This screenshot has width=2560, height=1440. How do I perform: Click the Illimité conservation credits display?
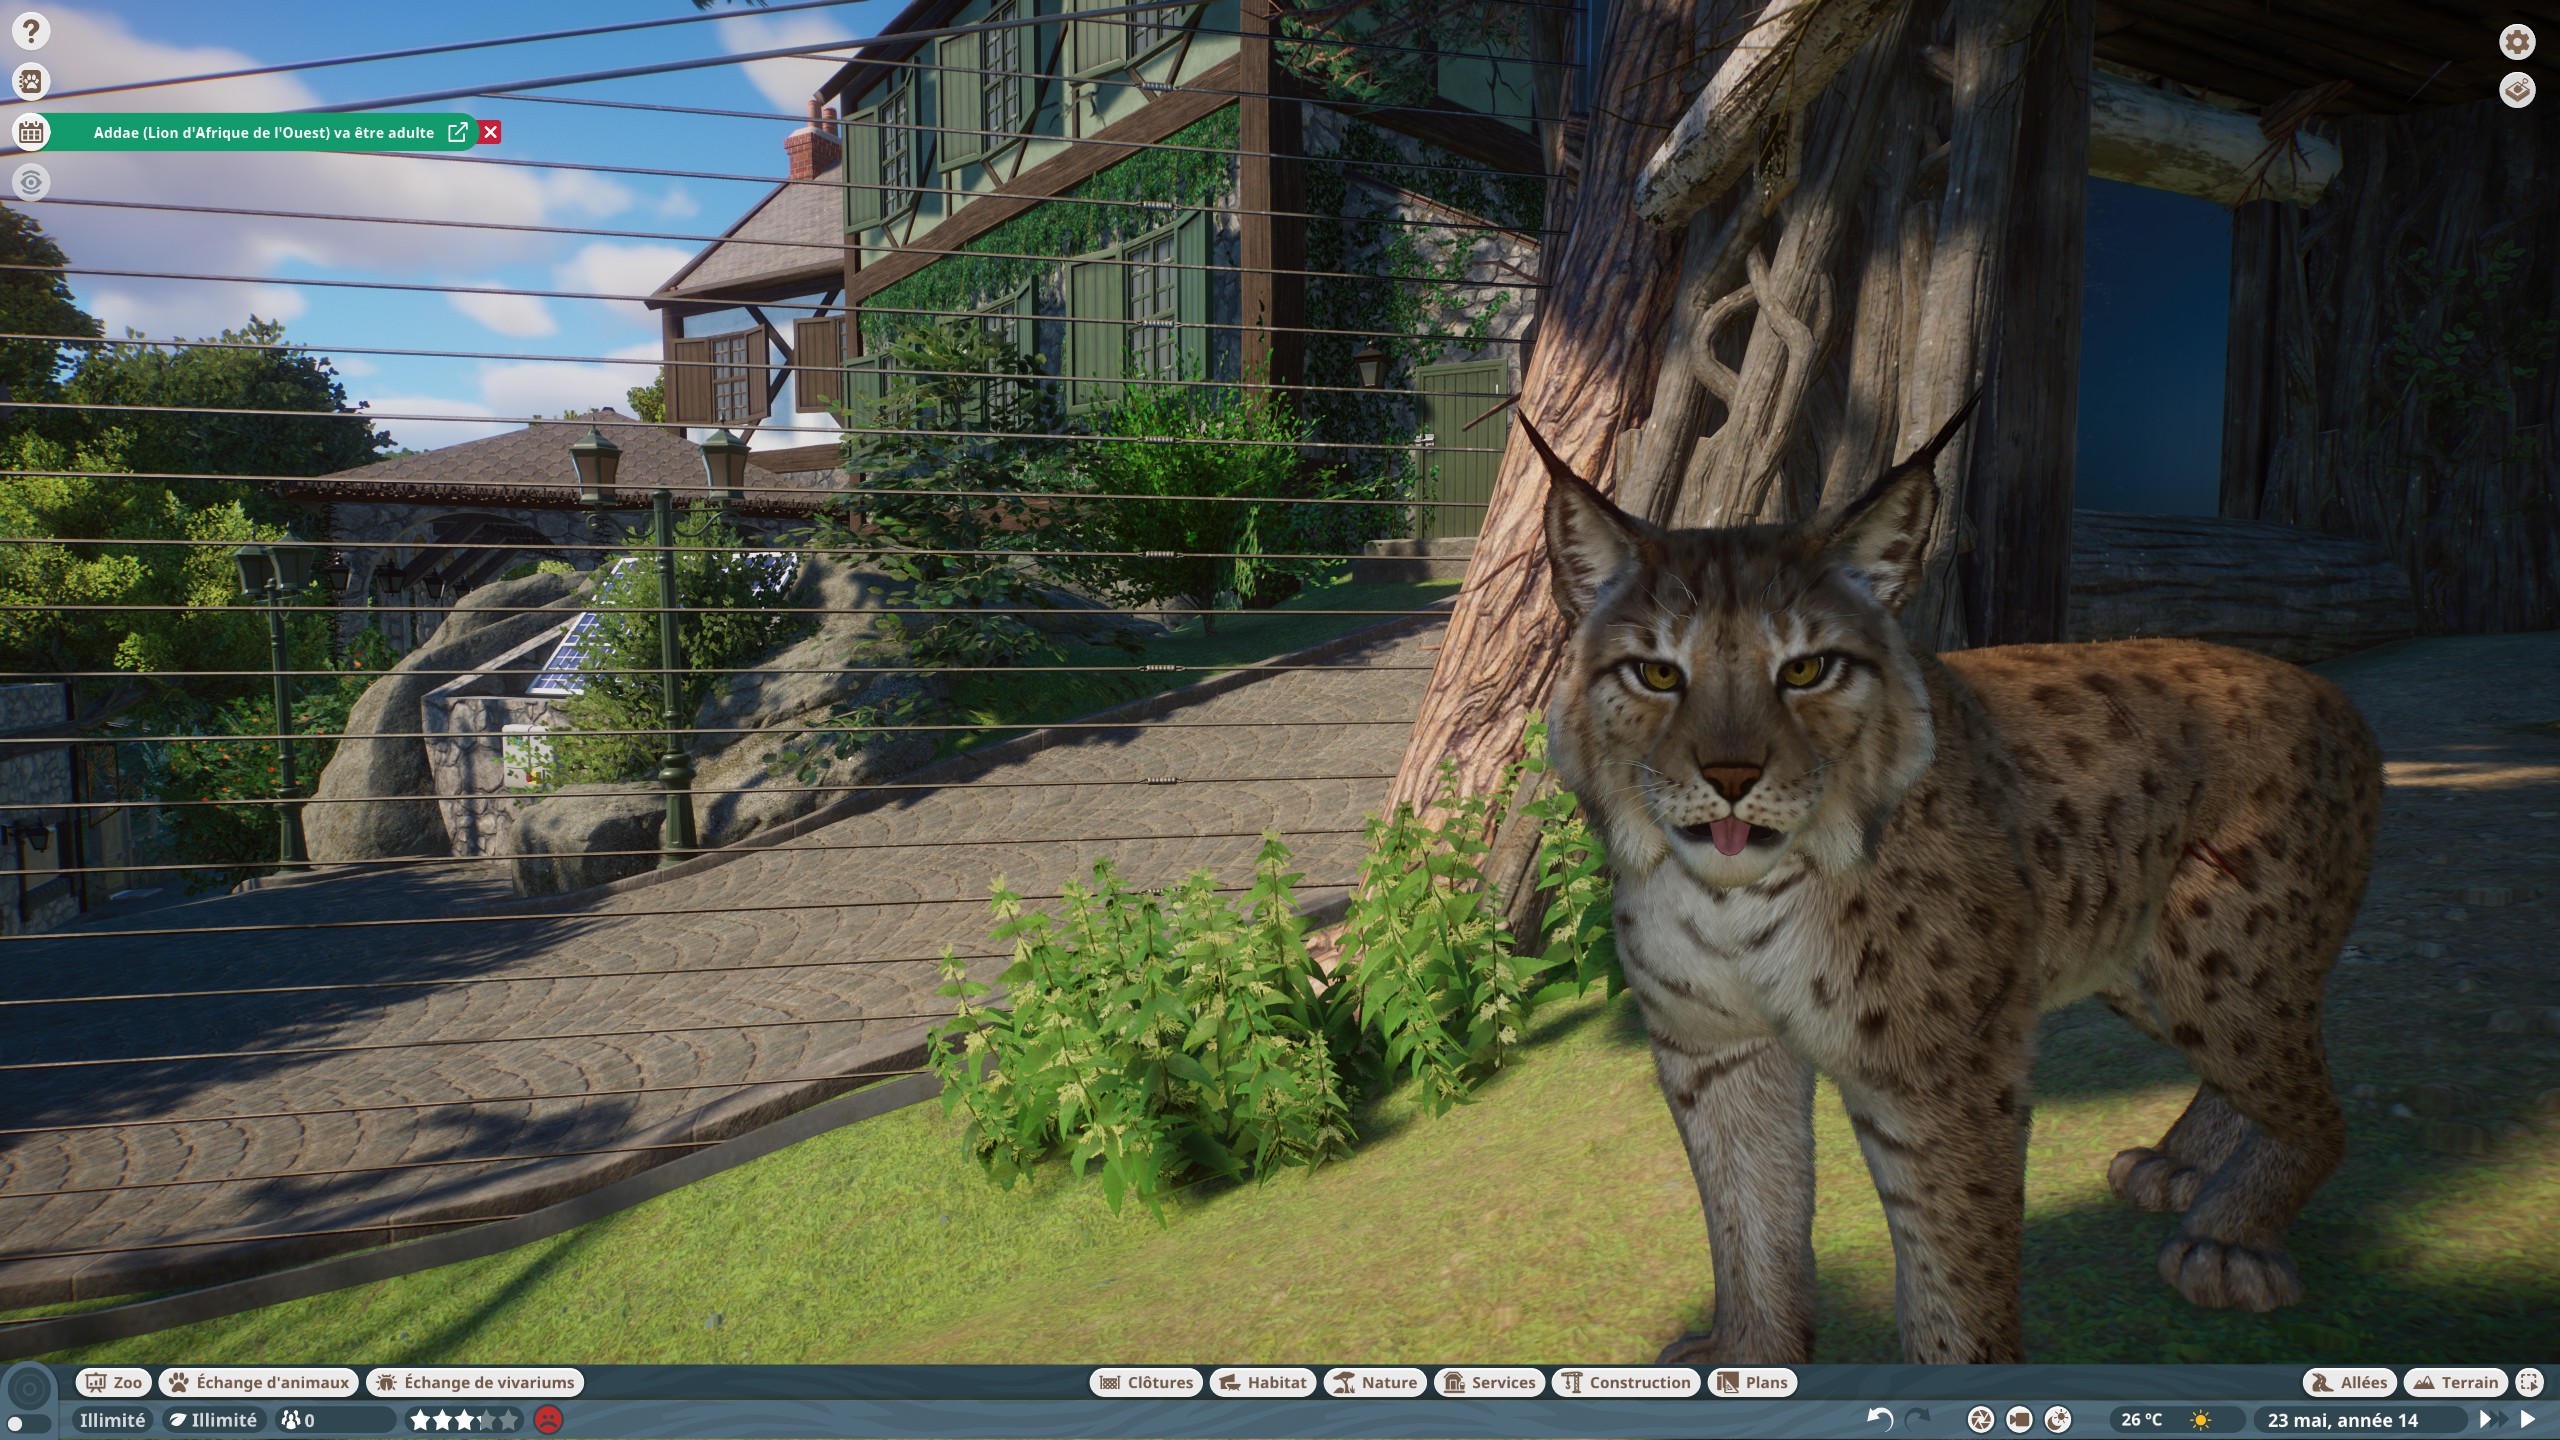pyautogui.click(x=214, y=1419)
